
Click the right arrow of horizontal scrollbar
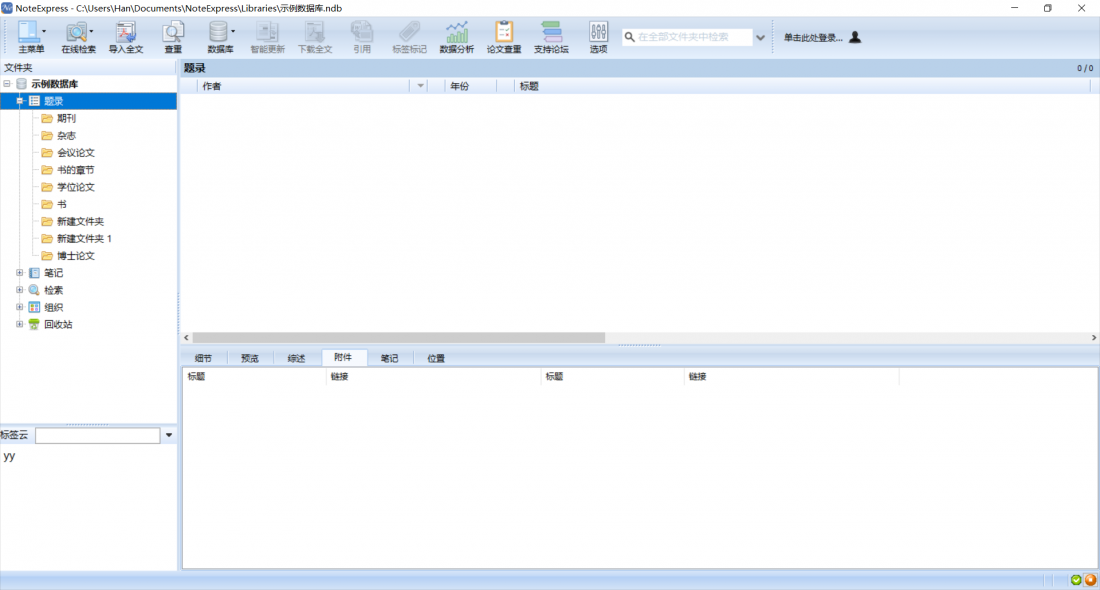tap(1094, 337)
